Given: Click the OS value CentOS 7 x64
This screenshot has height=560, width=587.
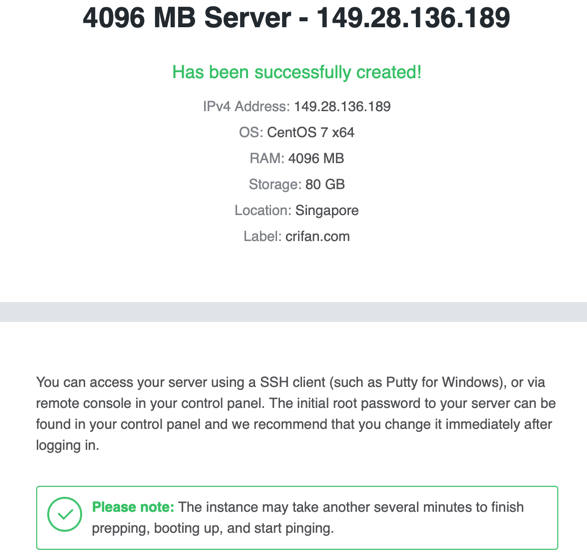Looking at the screenshot, I should (x=310, y=133).
